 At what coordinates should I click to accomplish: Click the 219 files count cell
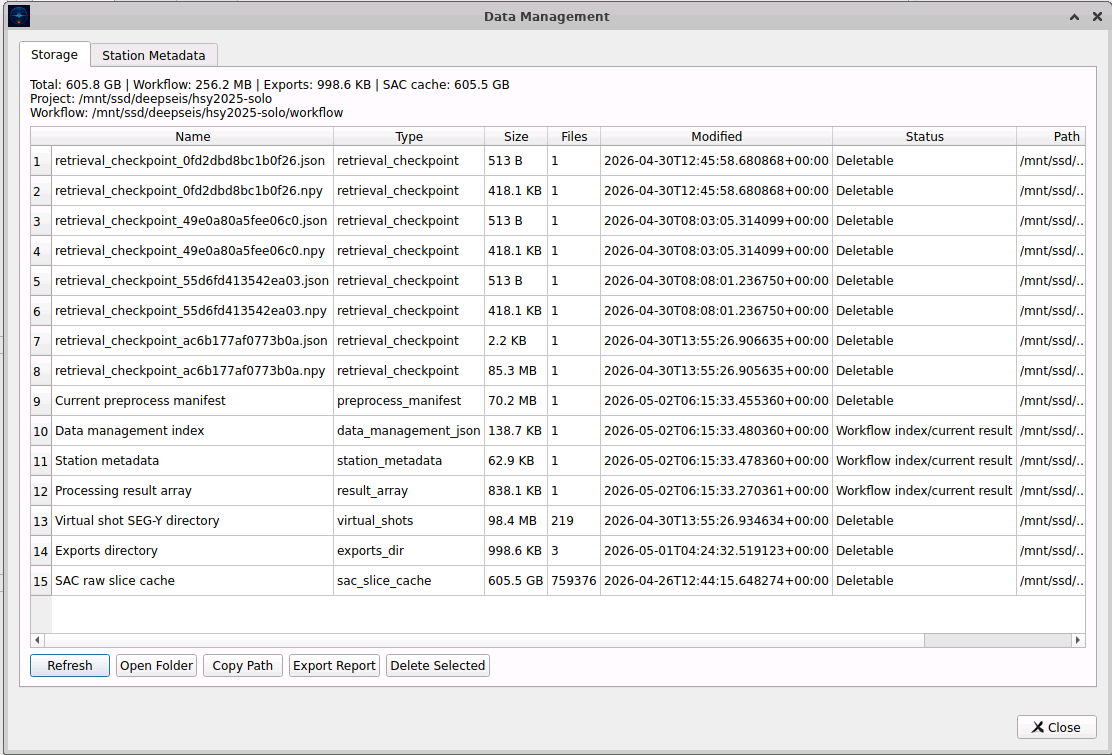point(574,520)
